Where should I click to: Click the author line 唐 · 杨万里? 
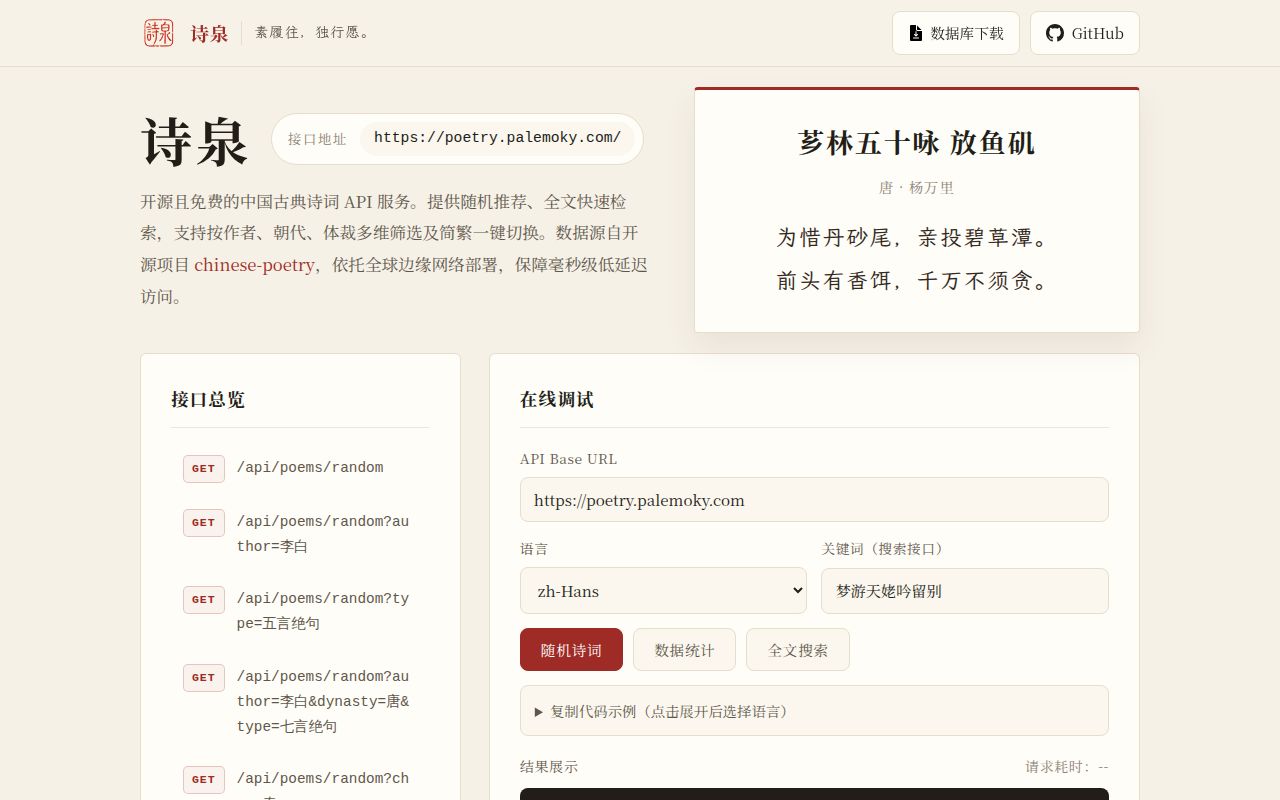click(916, 188)
